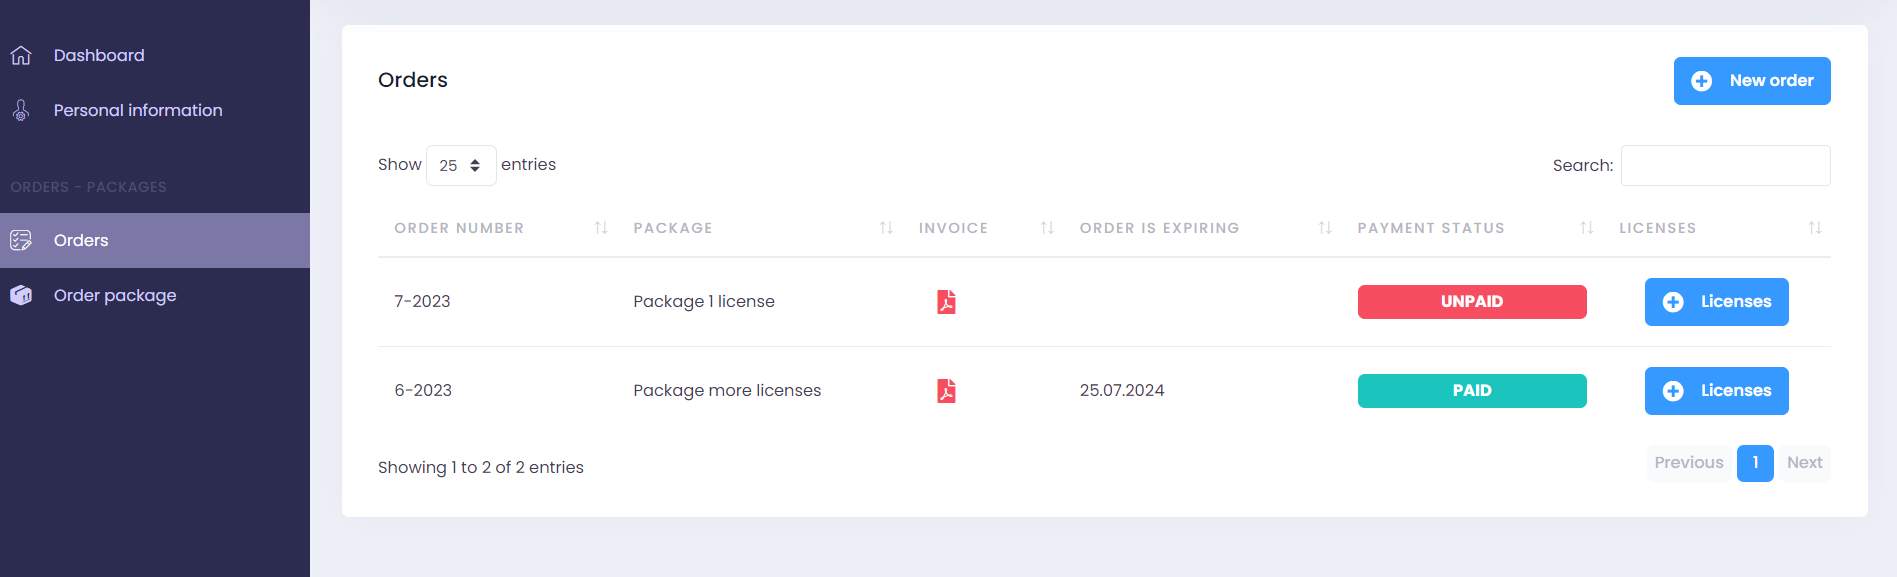The height and width of the screenshot is (577, 1897).
Task: Sort by Payment Status column arrows
Action: [x=1586, y=228]
